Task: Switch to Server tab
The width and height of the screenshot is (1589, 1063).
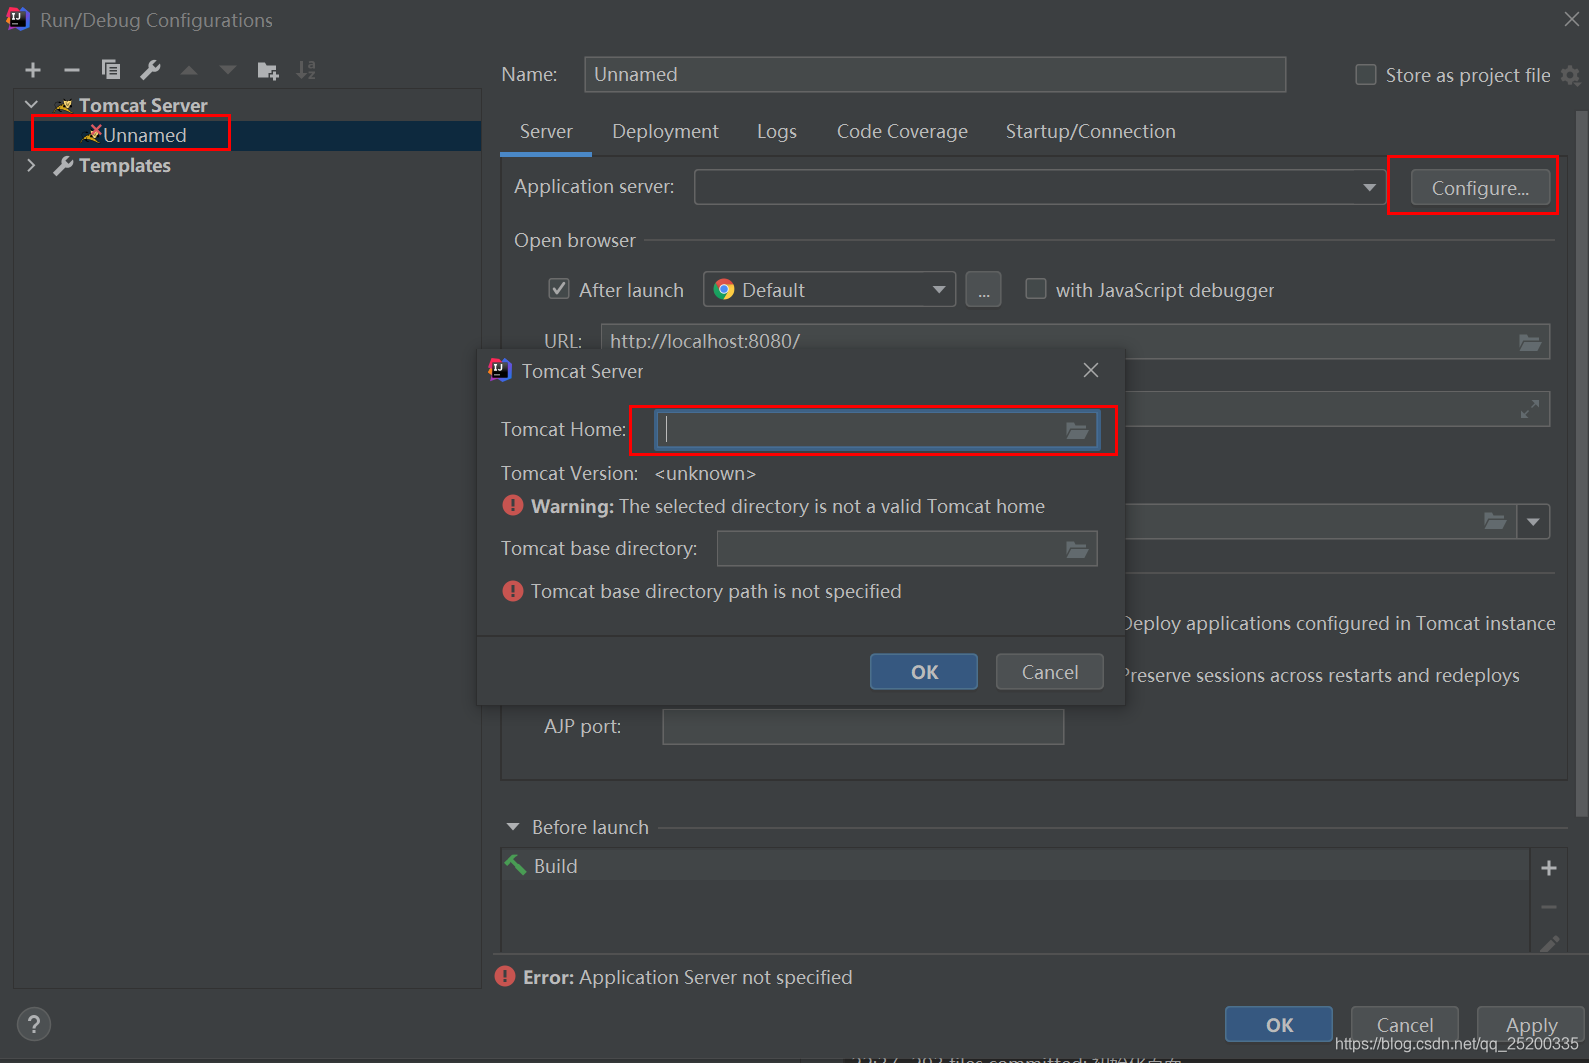Action: (546, 131)
